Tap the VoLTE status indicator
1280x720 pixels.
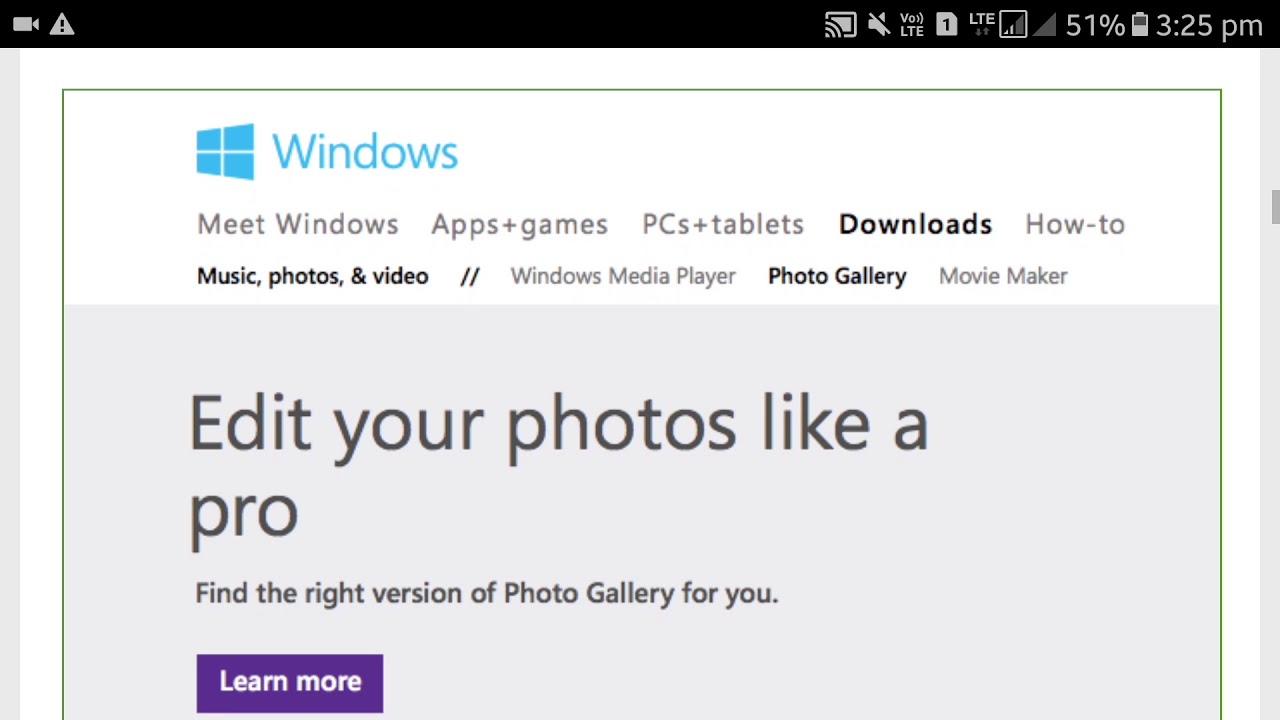click(911, 25)
